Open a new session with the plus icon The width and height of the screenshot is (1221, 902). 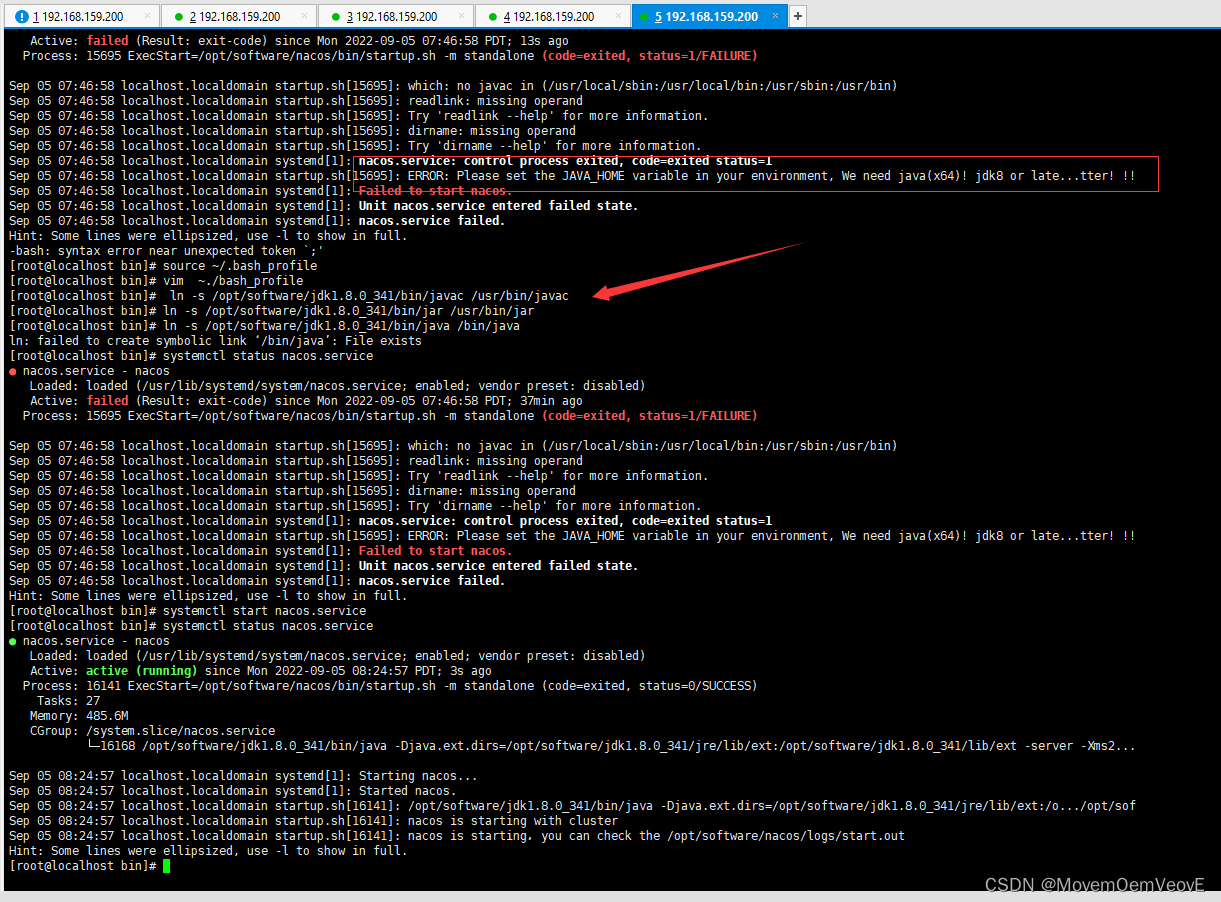795,16
